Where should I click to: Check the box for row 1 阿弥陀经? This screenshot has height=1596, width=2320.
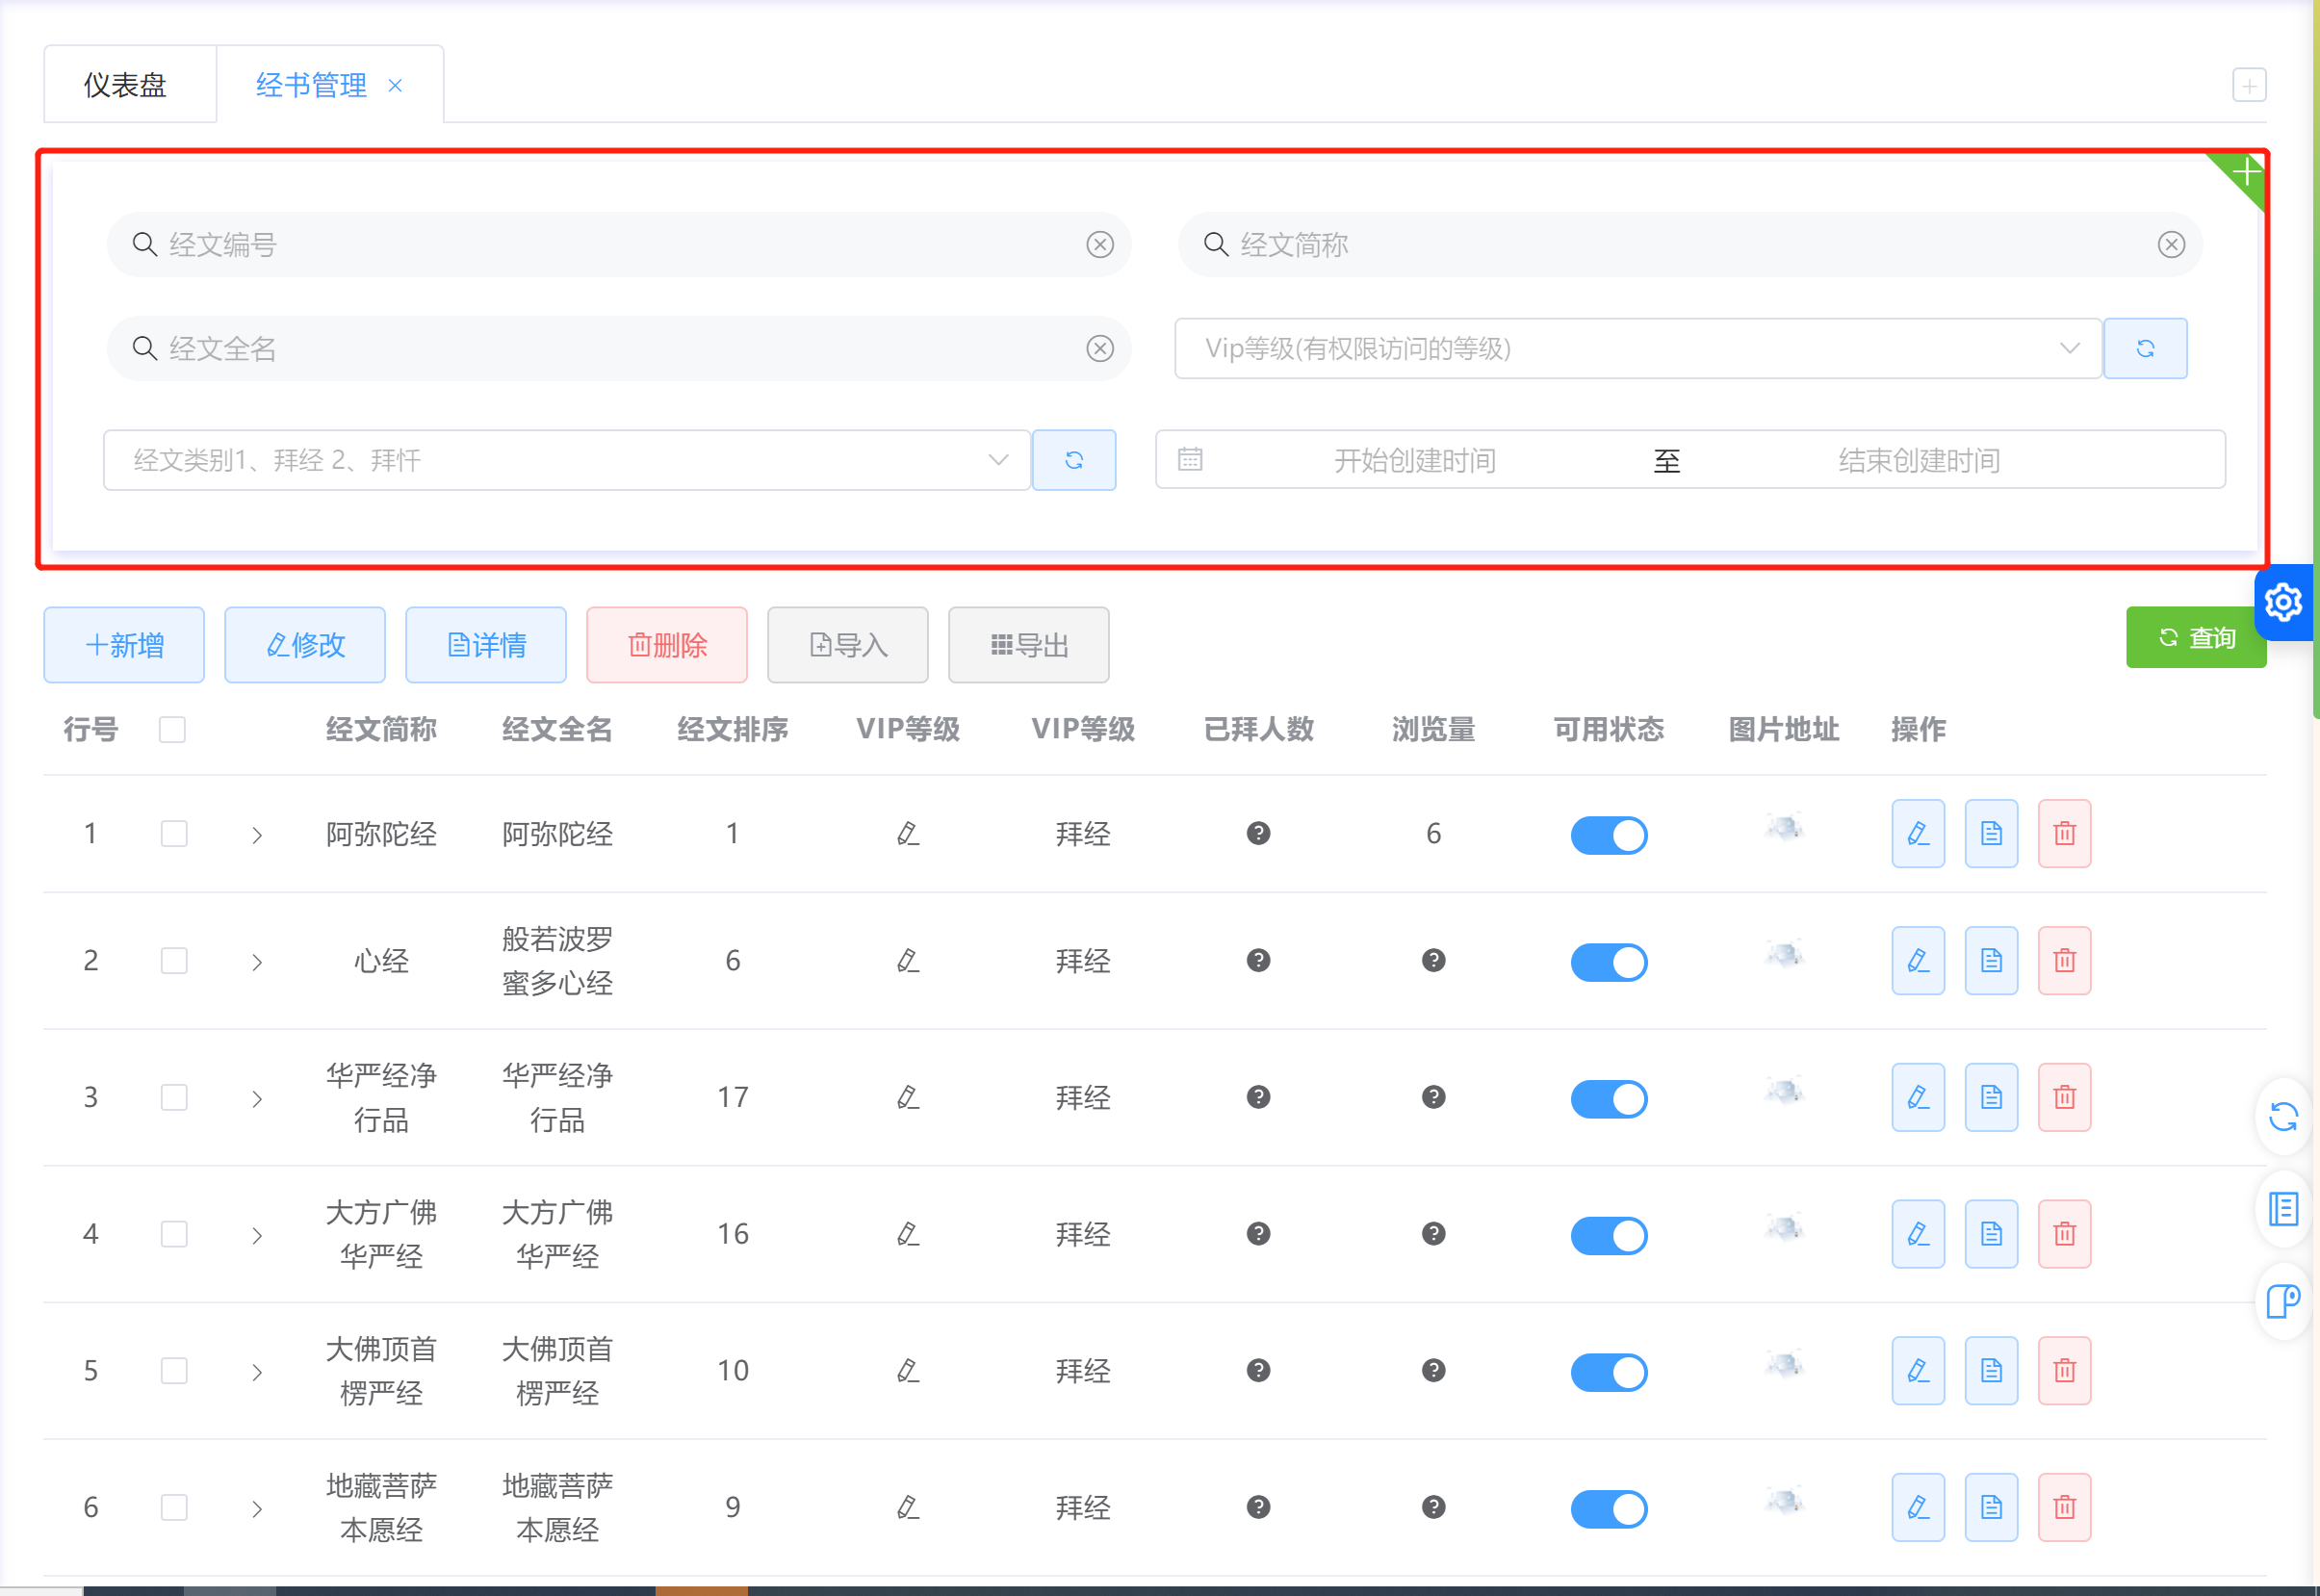click(174, 833)
